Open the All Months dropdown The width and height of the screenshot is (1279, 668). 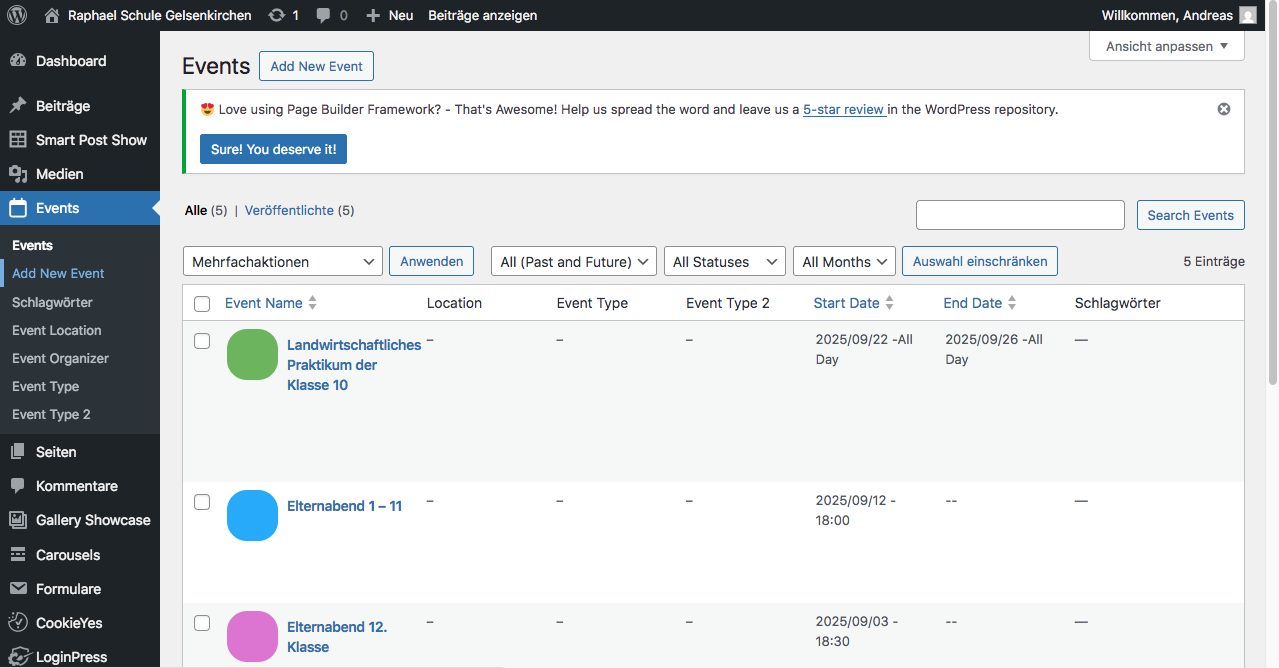pyautogui.click(x=844, y=261)
